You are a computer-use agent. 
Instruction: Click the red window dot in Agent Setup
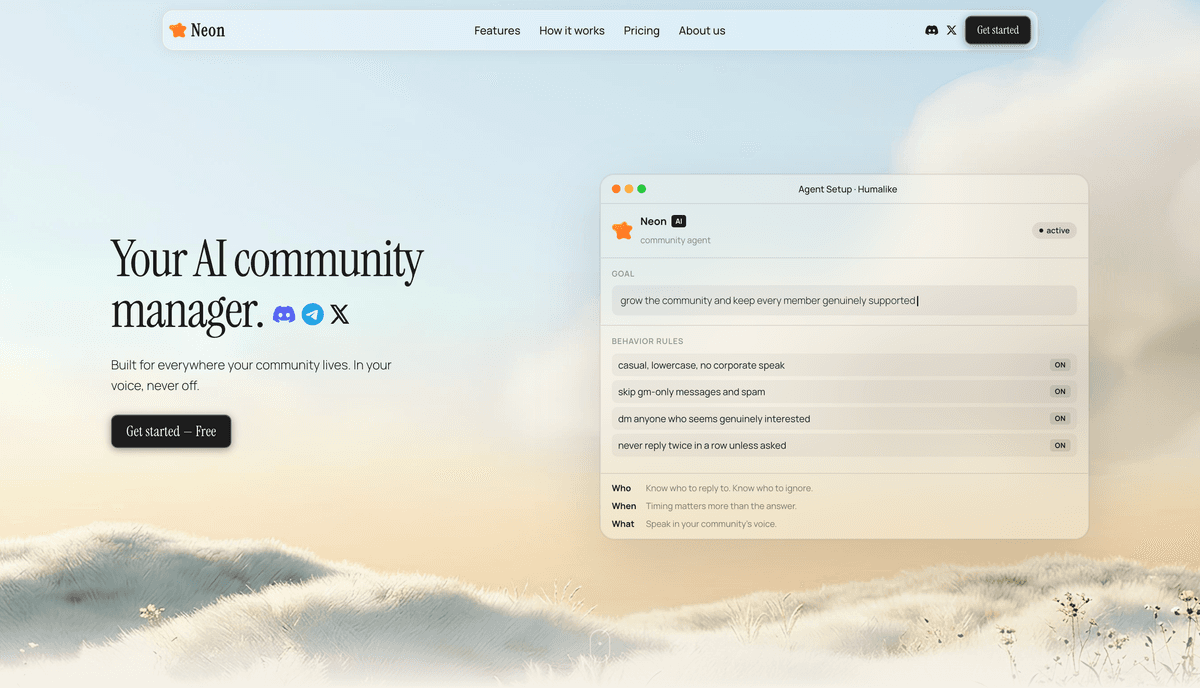pos(616,189)
